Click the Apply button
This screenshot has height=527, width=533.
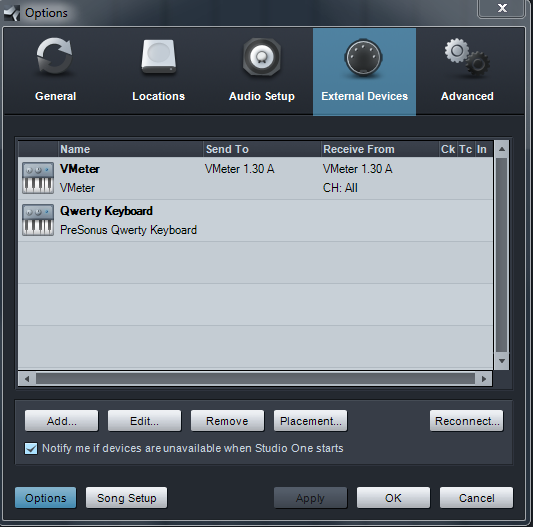click(x=311, y=498)
